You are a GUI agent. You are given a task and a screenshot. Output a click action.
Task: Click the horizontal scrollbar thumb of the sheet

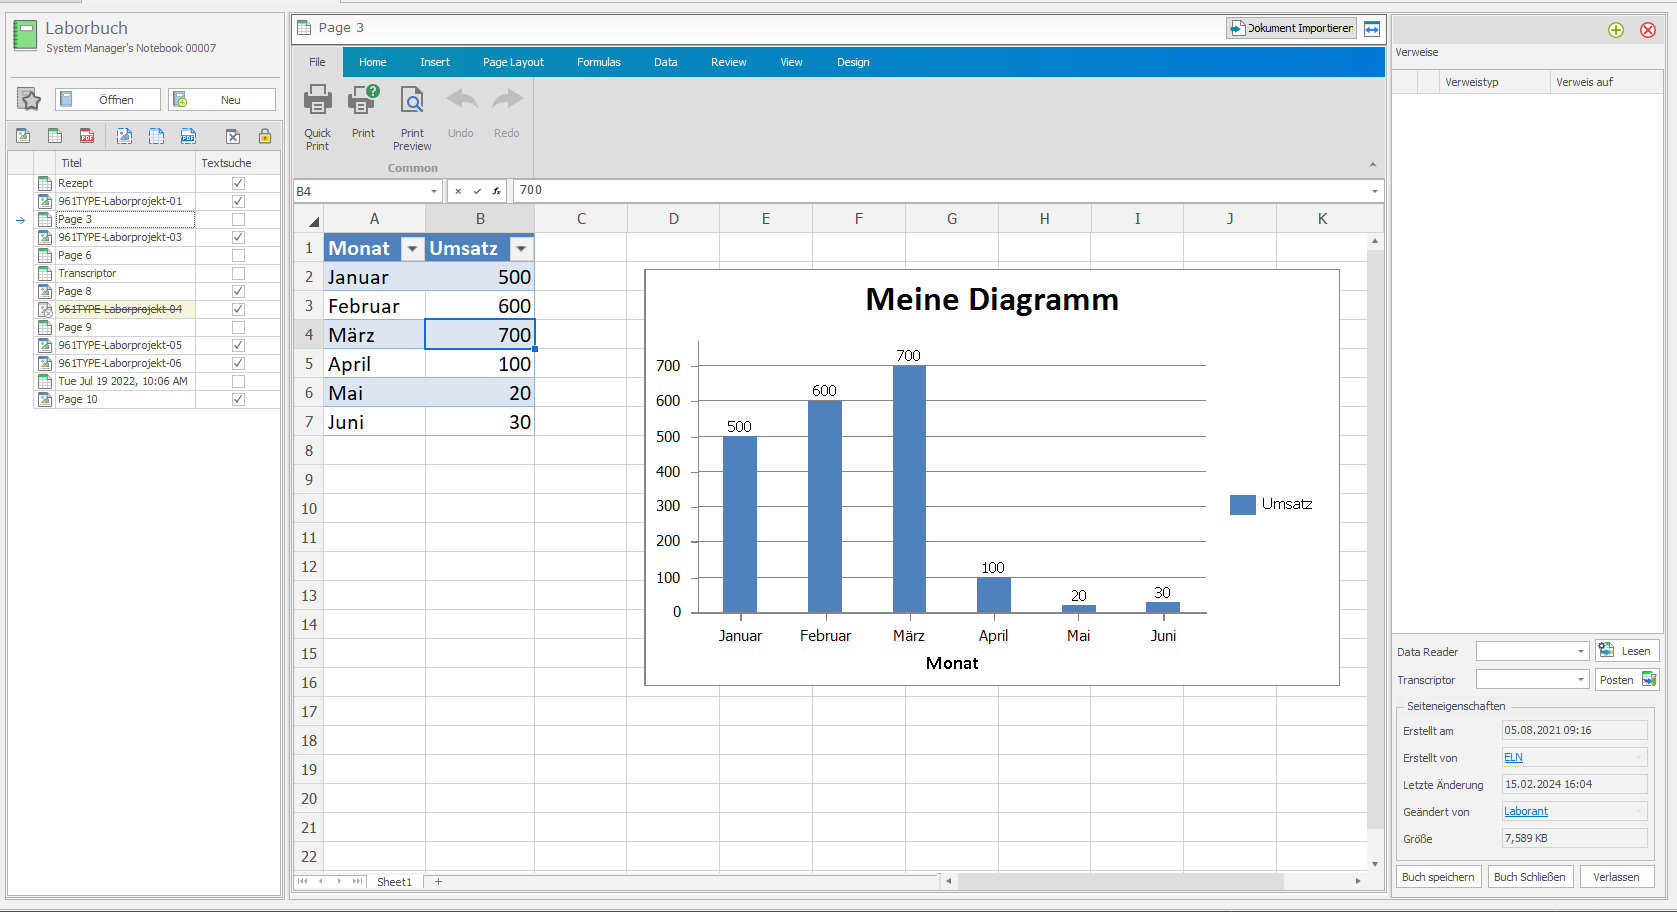click(1120, 881)
